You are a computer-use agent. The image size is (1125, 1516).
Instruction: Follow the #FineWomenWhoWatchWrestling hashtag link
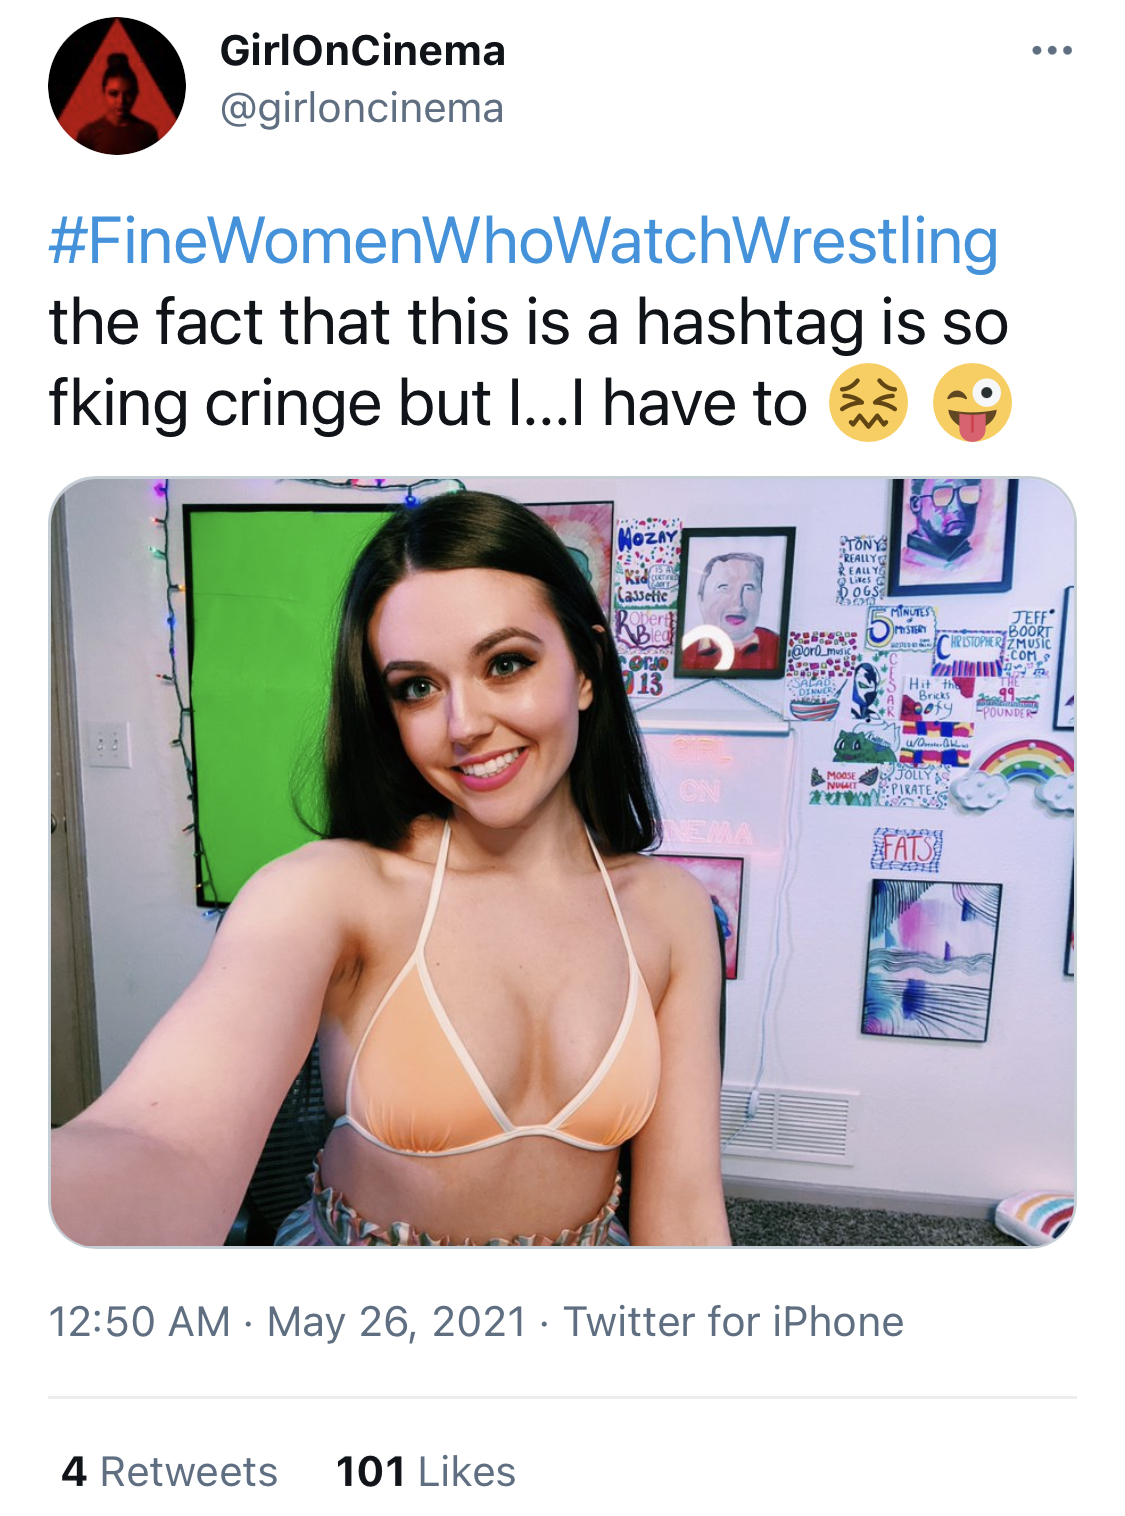pyautogui.click(x=523, y=242)
